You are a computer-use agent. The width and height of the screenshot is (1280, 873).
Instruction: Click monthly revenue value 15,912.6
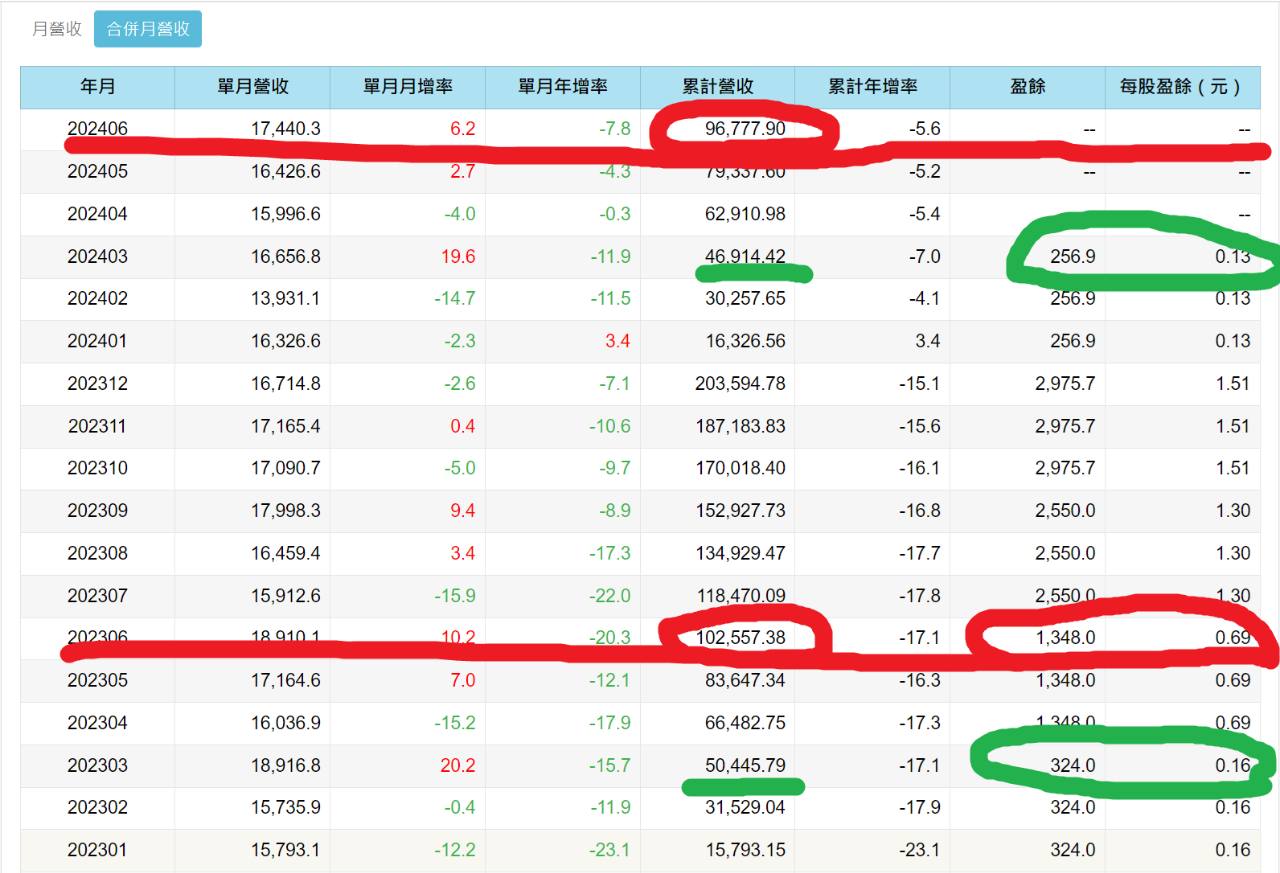click(286, 595)
